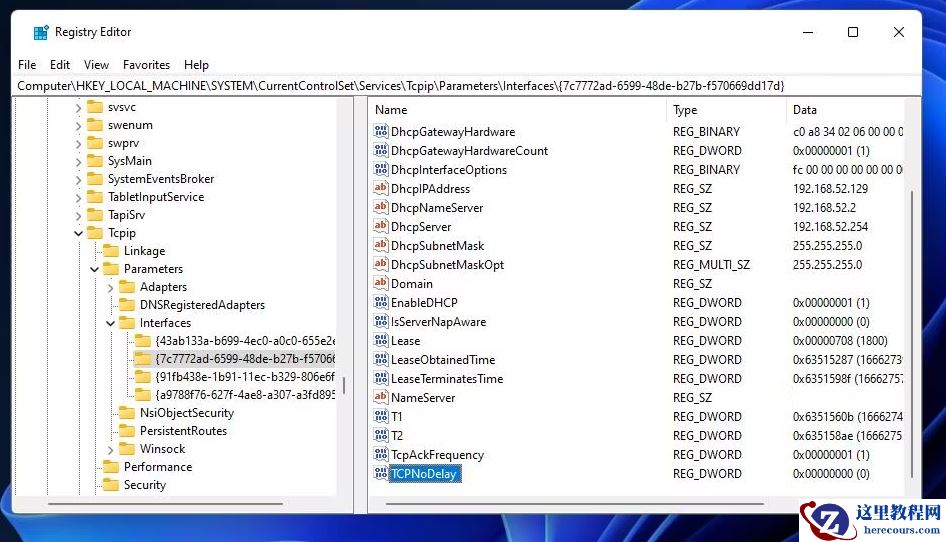Click the Lease DWORD value icon
Screen dimensions: 946x542
(381, 340)
